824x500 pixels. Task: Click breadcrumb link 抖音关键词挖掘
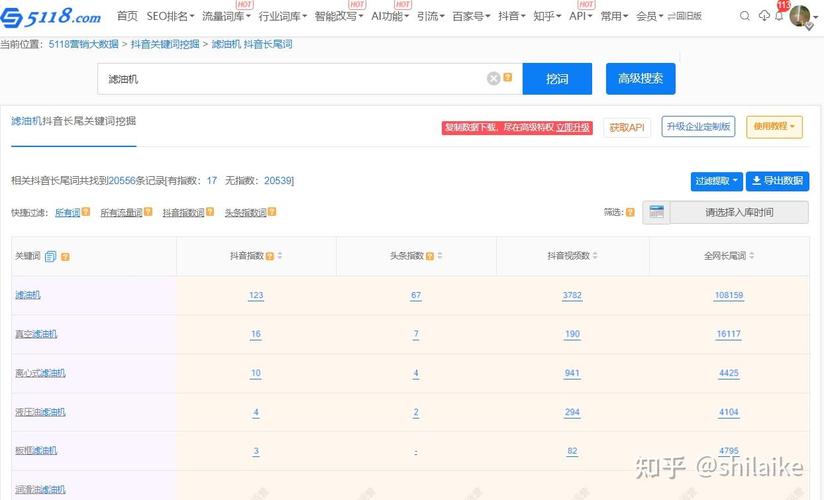(x=165, y=44)
